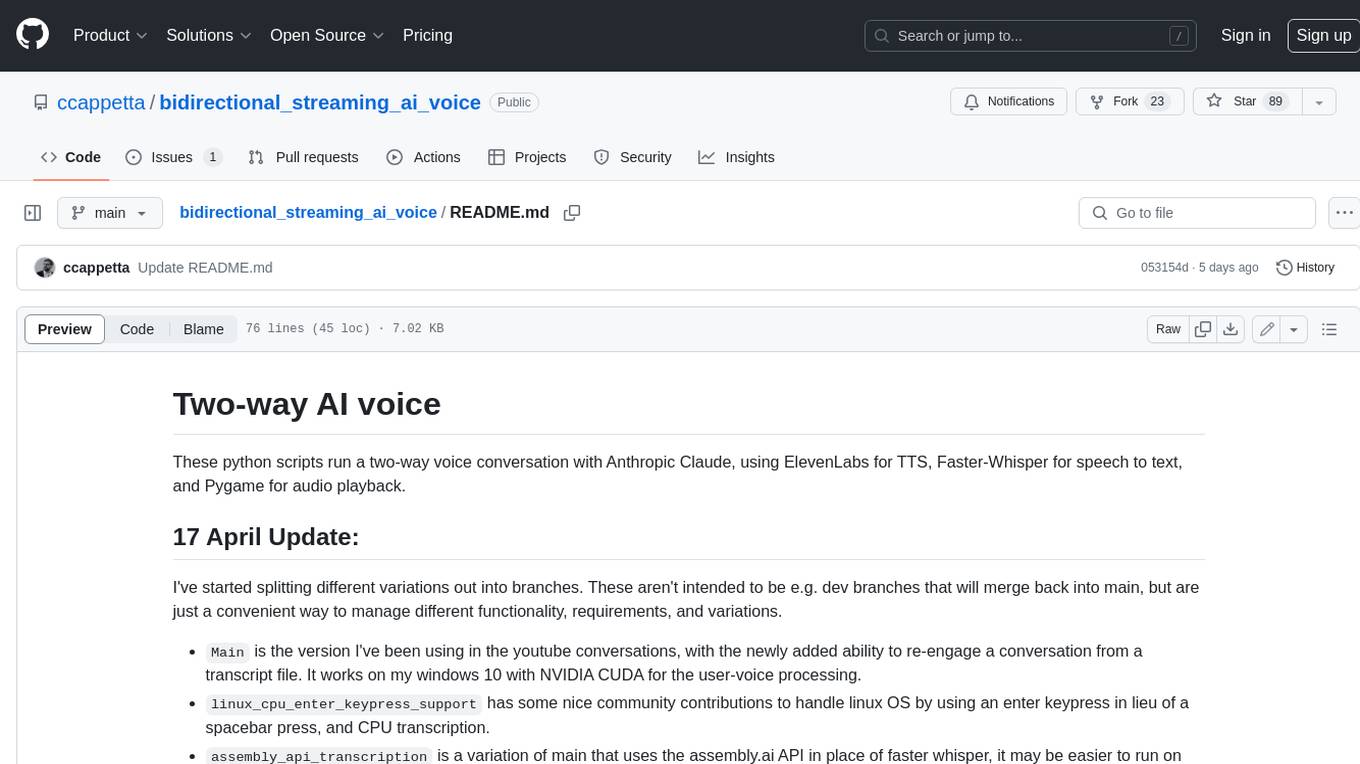
Task: Go to repository root in breadcrumb
Action: [x=308, y=212]
